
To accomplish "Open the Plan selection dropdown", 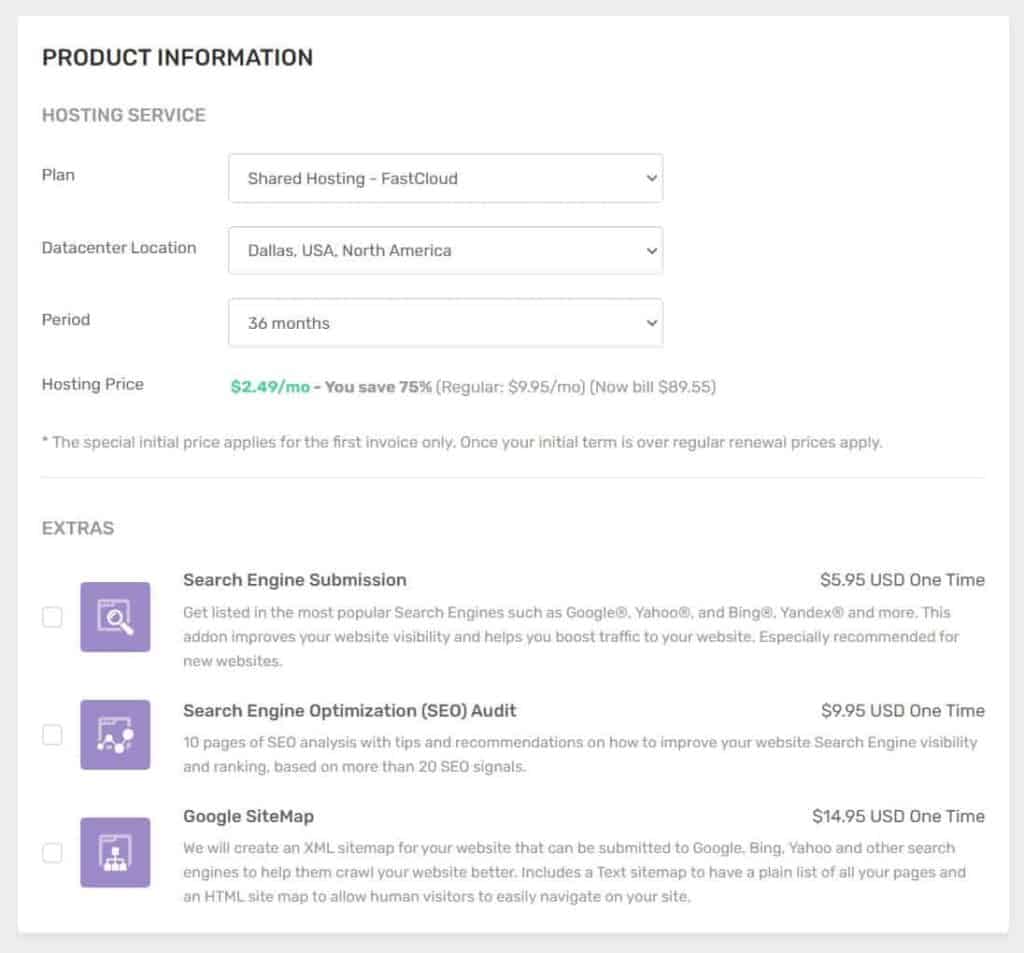I will (x=445, y=178).
